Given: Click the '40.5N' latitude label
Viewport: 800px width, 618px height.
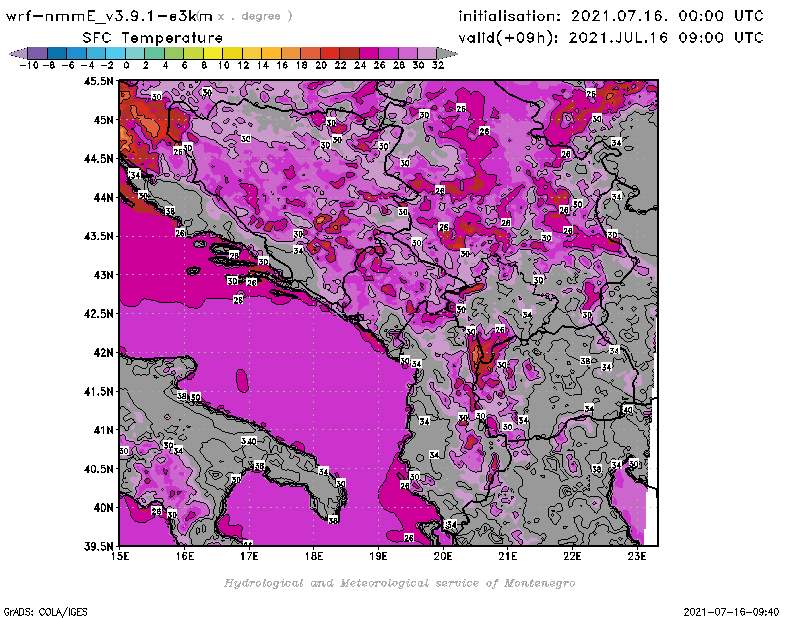Looking at the screenshot, I should tap(98, 469).
